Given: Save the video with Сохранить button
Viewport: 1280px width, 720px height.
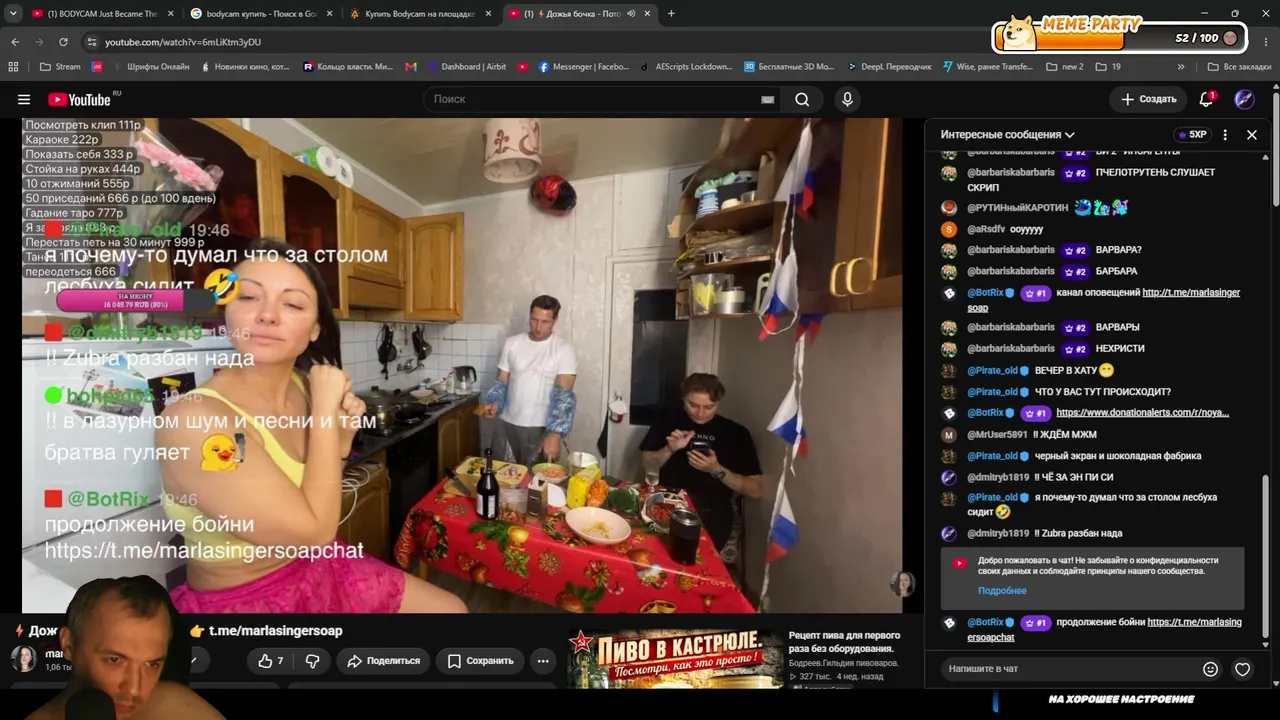Looking at the screenshot, I should [x=481, y=660].
